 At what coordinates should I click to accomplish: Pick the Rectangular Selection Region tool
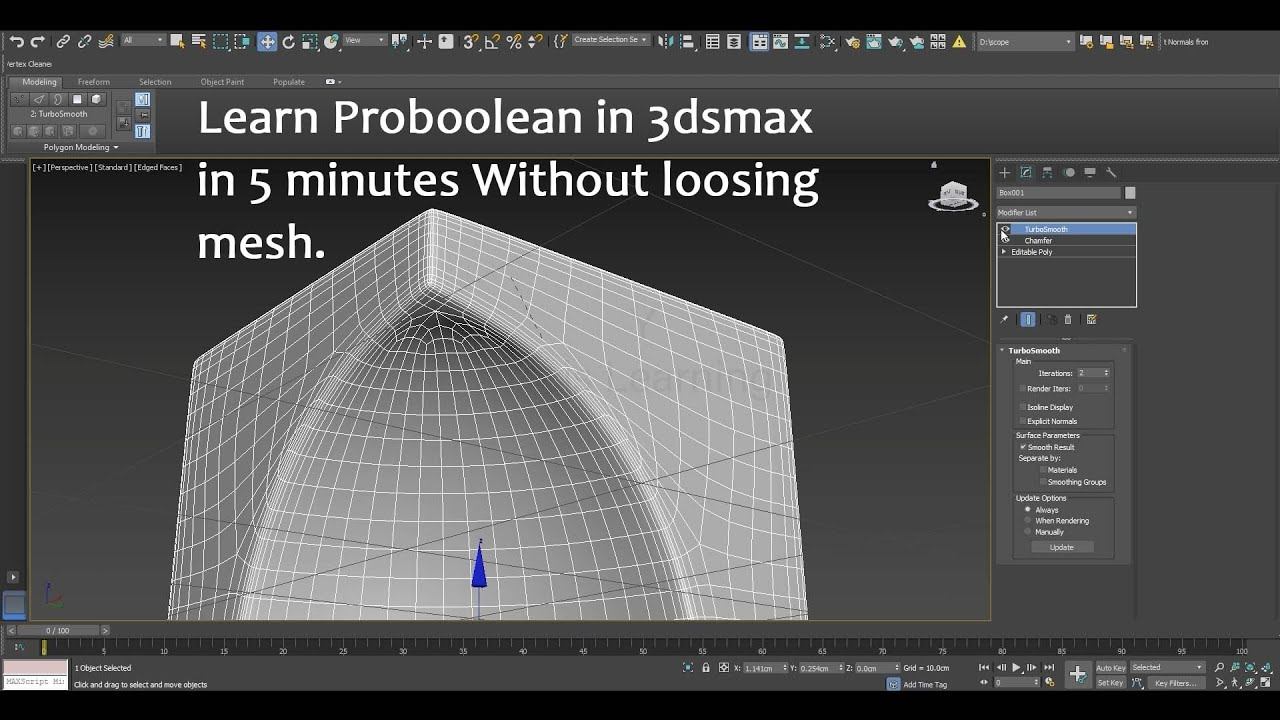coord(221,41)
